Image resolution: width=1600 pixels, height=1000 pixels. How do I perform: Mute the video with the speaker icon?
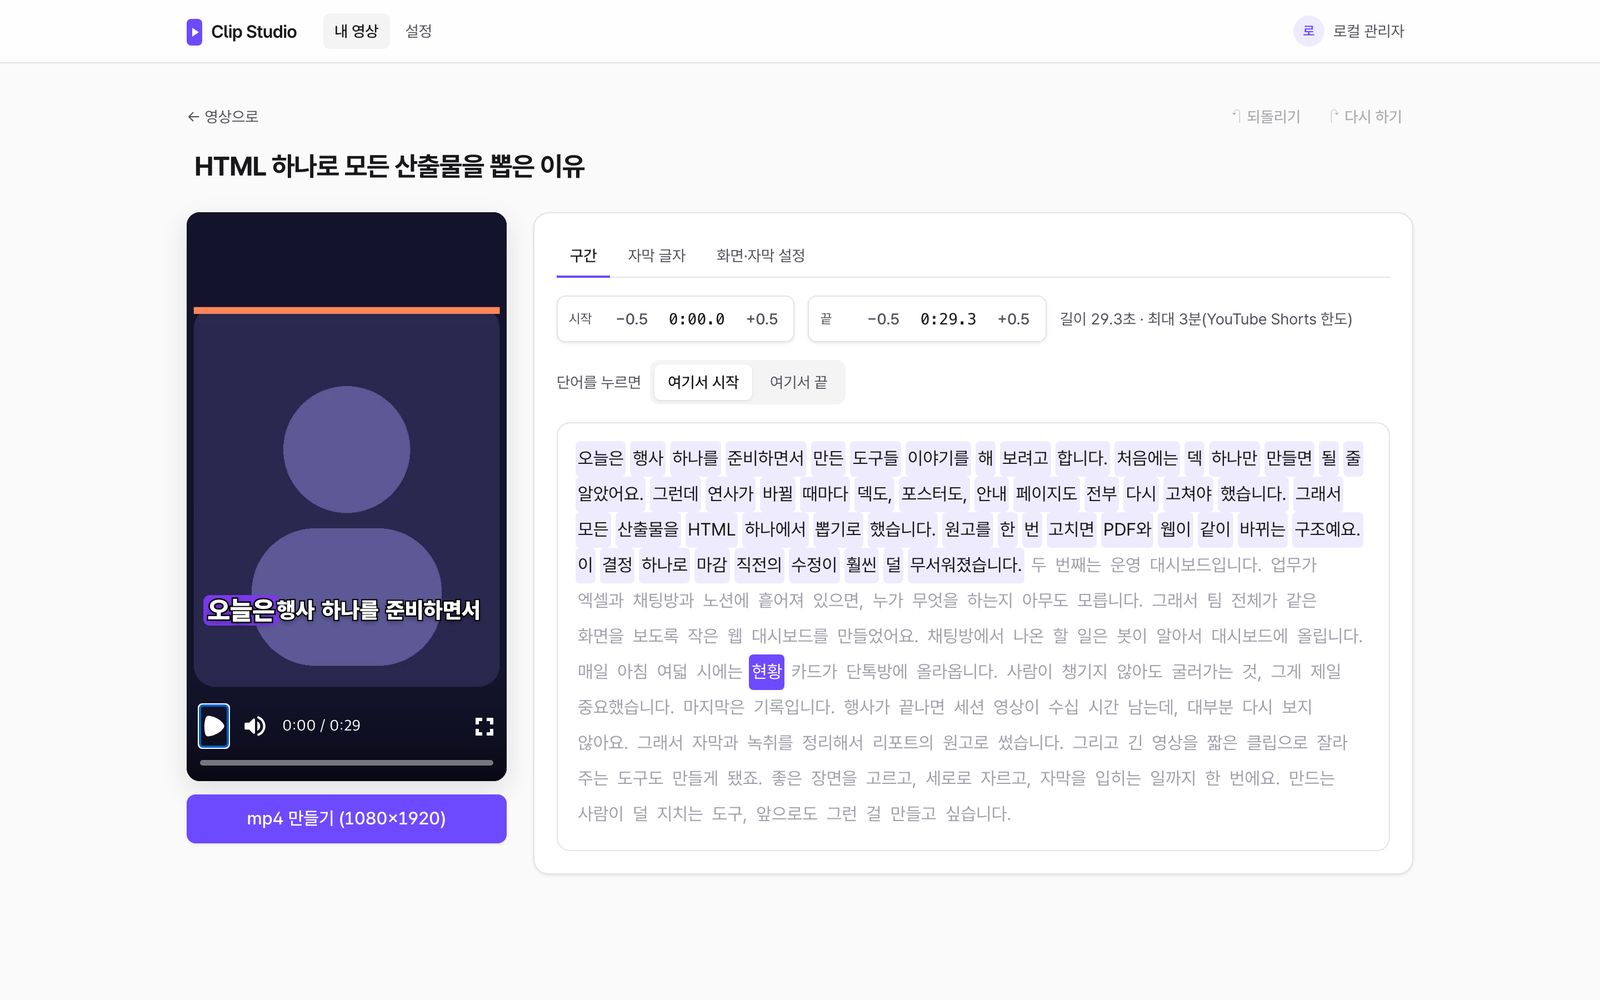pyautogui.click(x=255, y=726)
